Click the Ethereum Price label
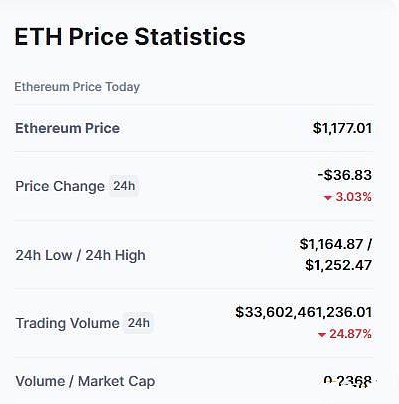 67,128
